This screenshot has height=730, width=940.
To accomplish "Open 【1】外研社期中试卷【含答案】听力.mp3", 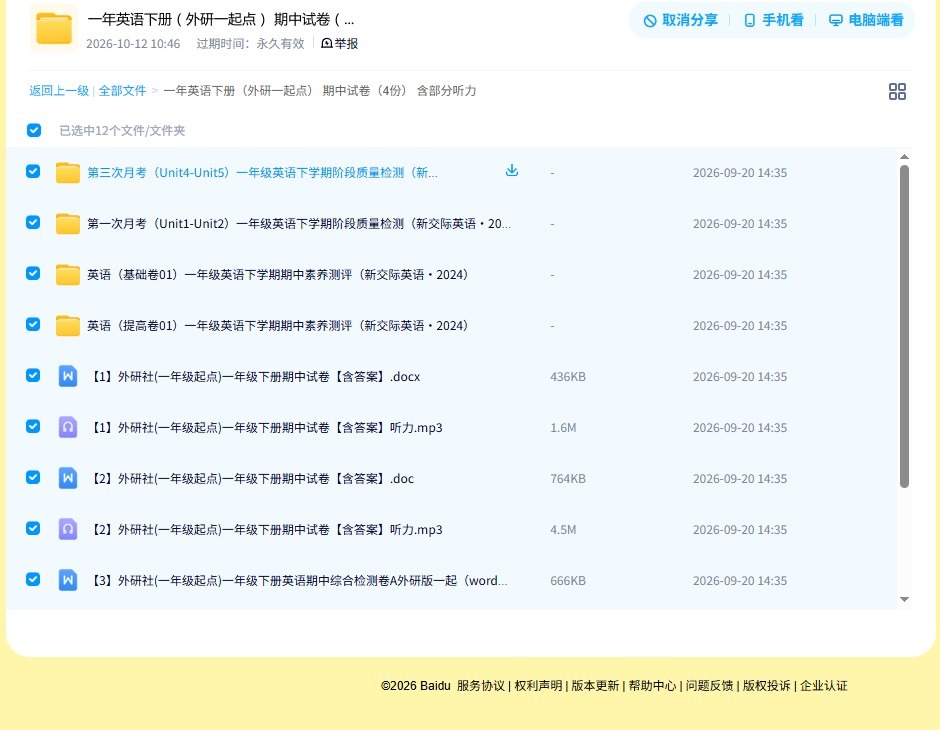I will [266, 427].
